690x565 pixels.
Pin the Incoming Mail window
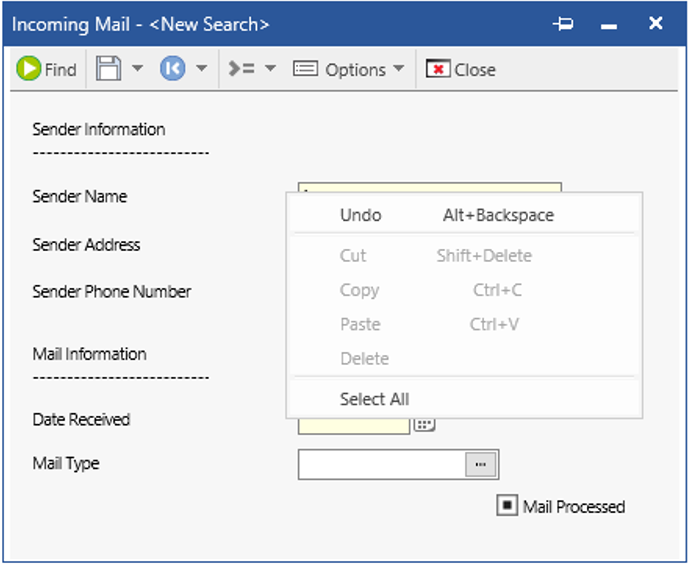coord(563,23)
